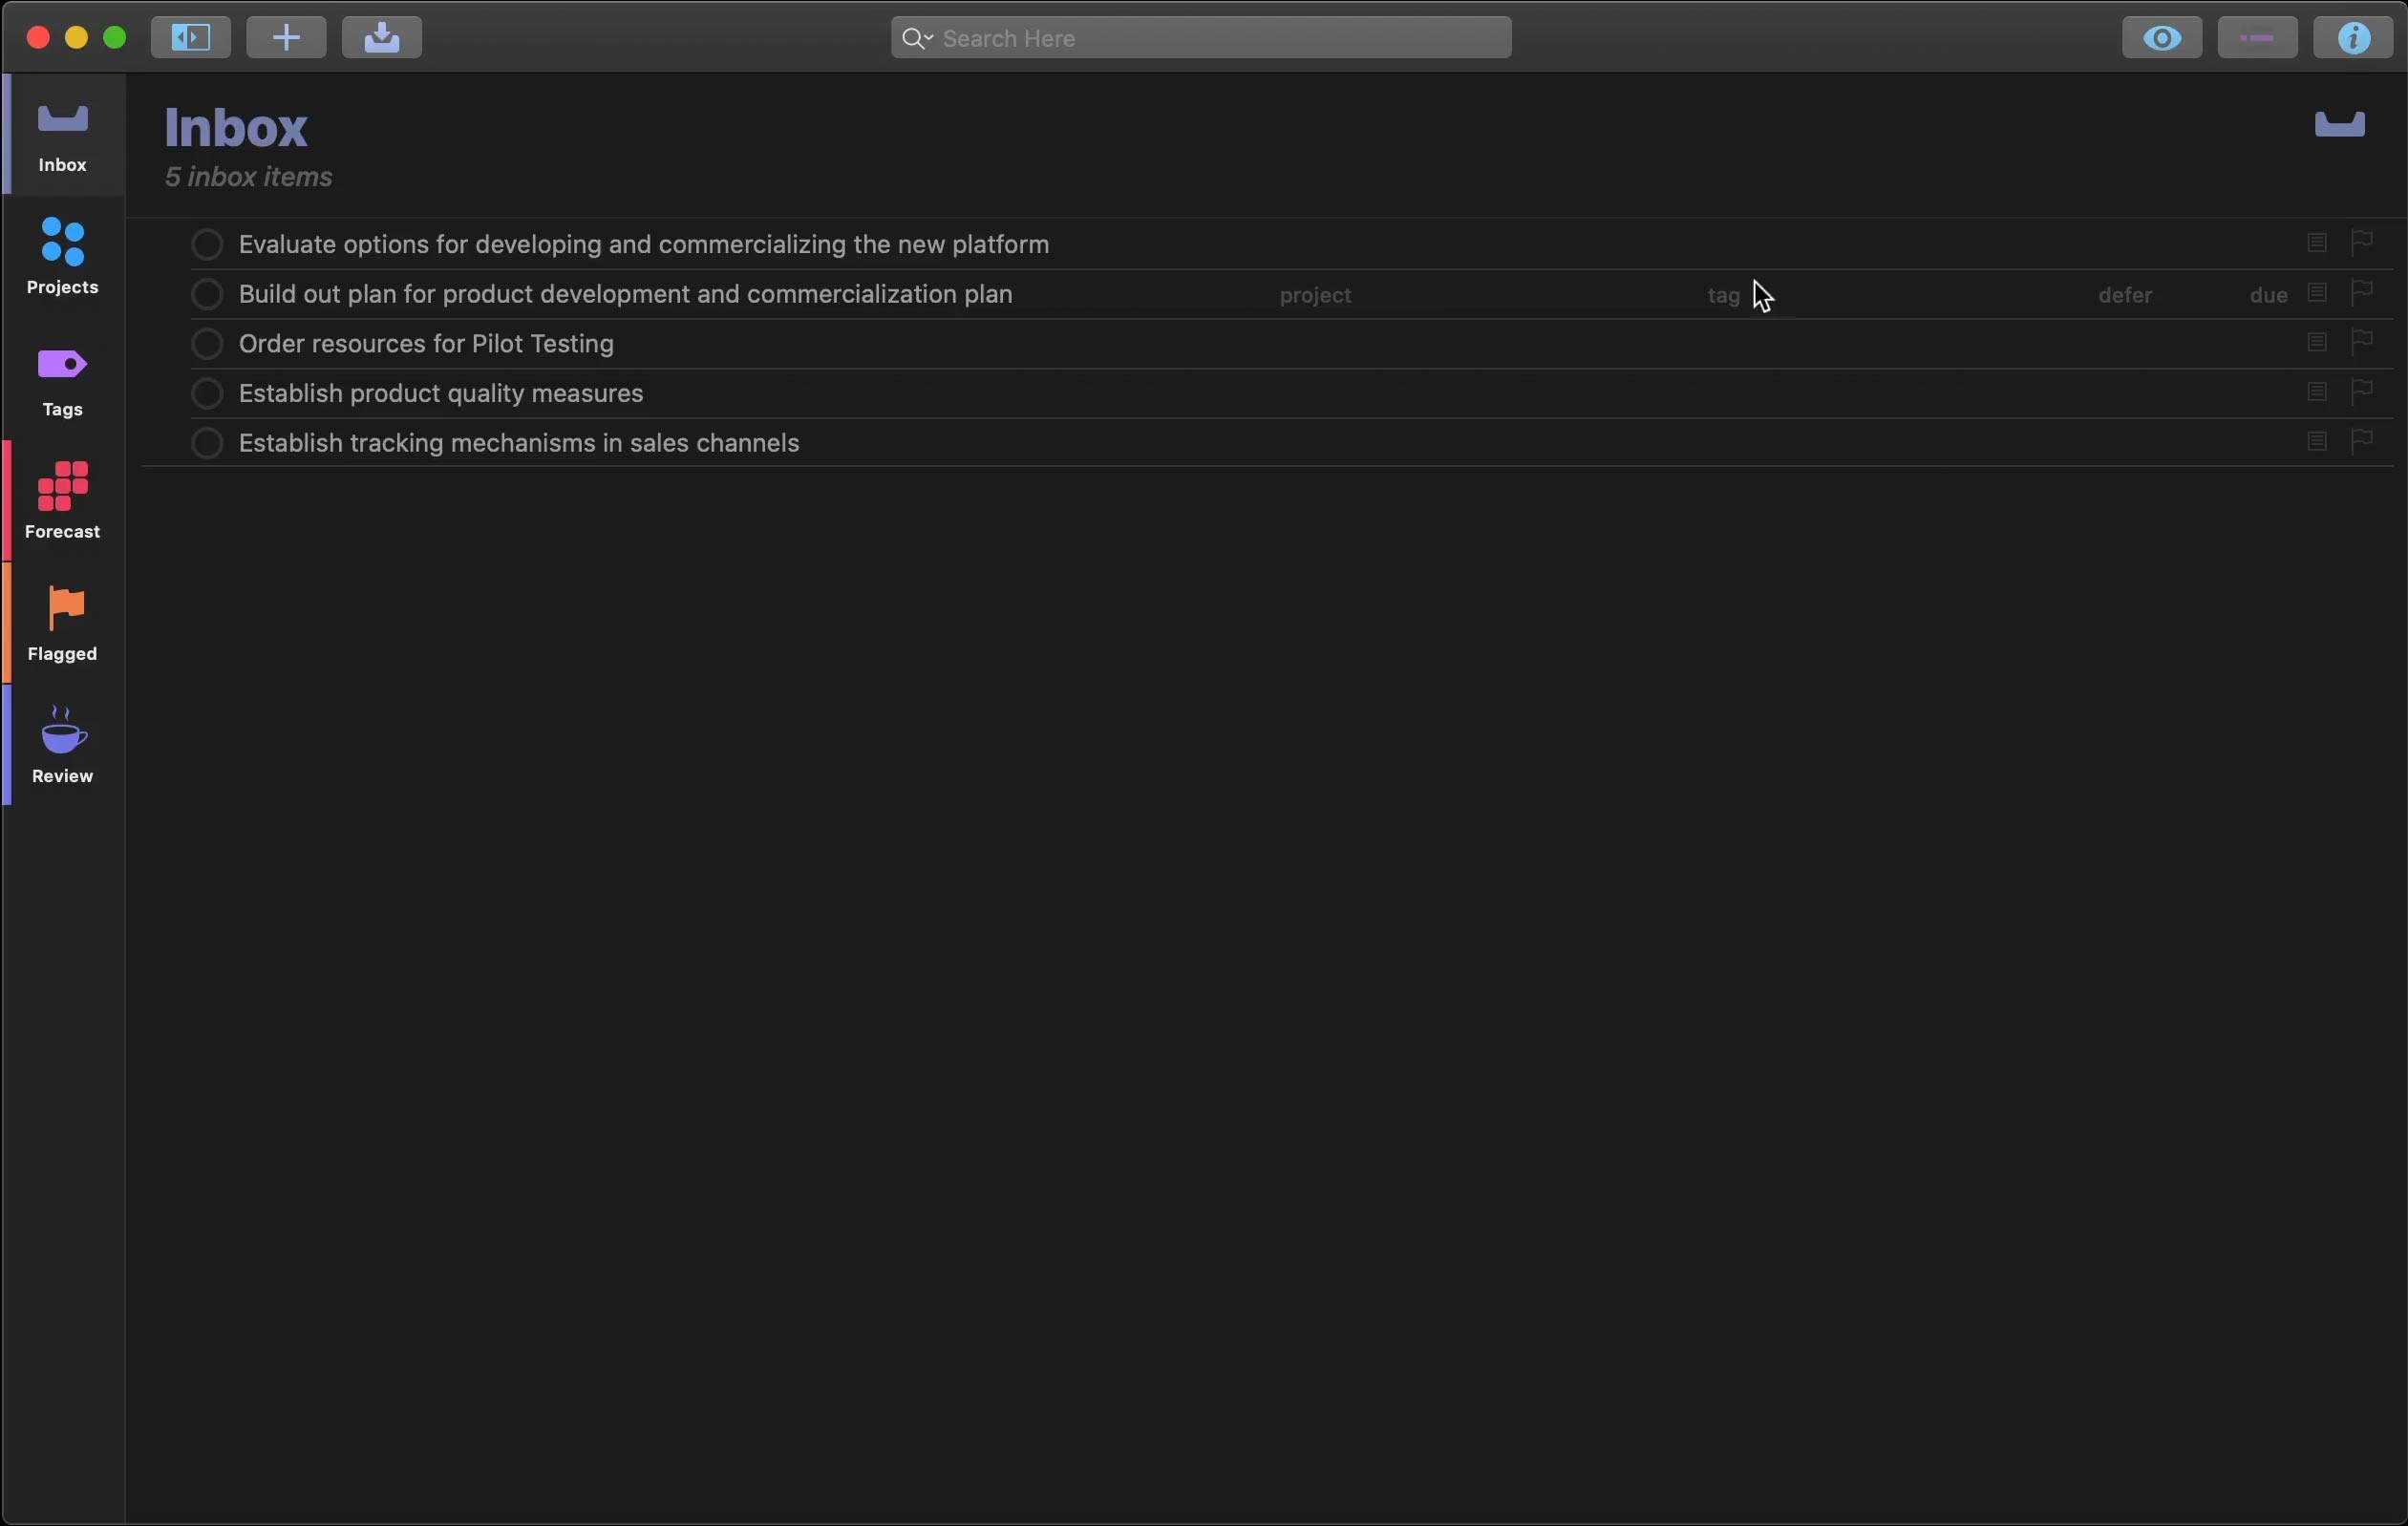Click the tag field of Build out plan

(1722, 296)
